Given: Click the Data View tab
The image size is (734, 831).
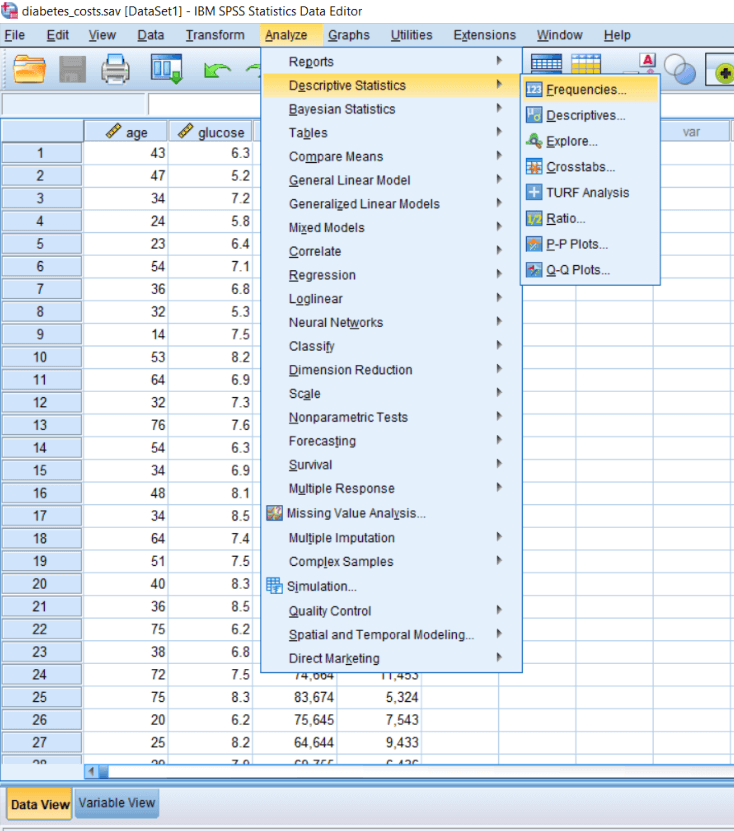Looking at the screenshot, I should tap(40, 804).
